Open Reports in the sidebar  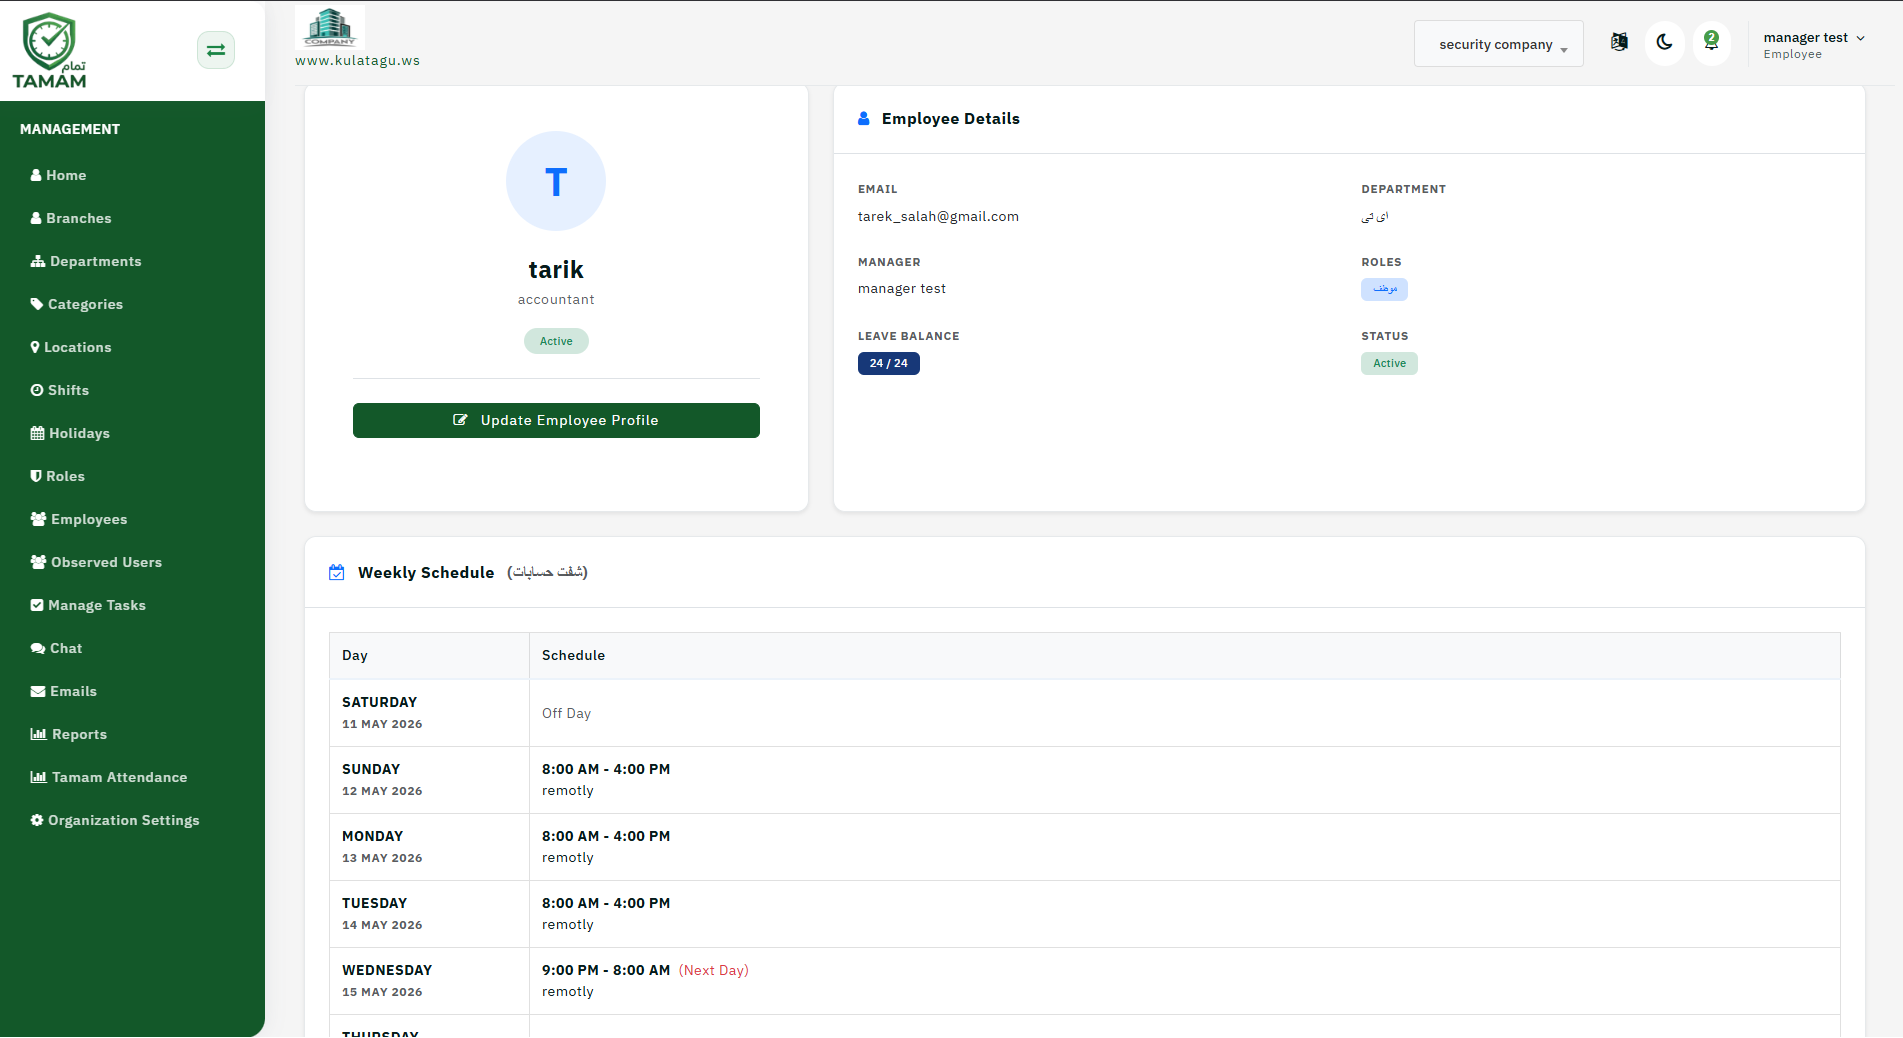[80, 734]
